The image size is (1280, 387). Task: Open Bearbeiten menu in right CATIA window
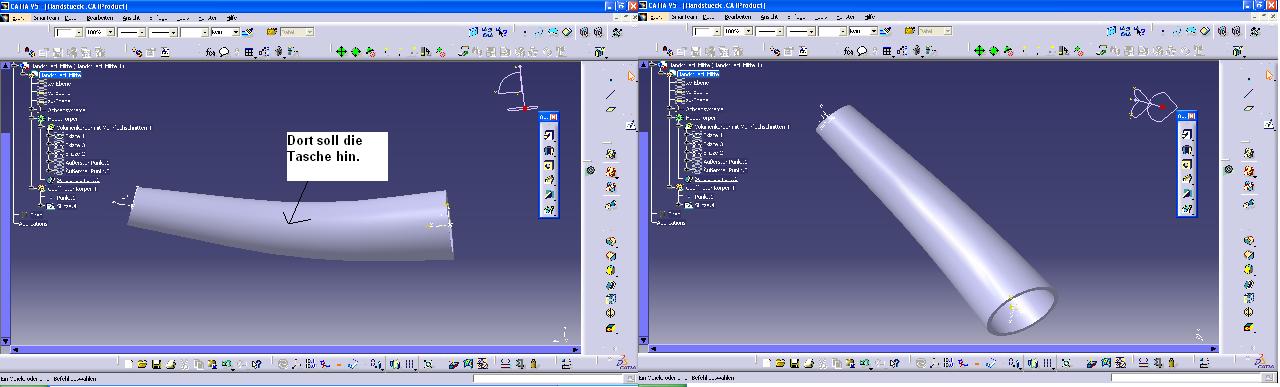point(737,18)
